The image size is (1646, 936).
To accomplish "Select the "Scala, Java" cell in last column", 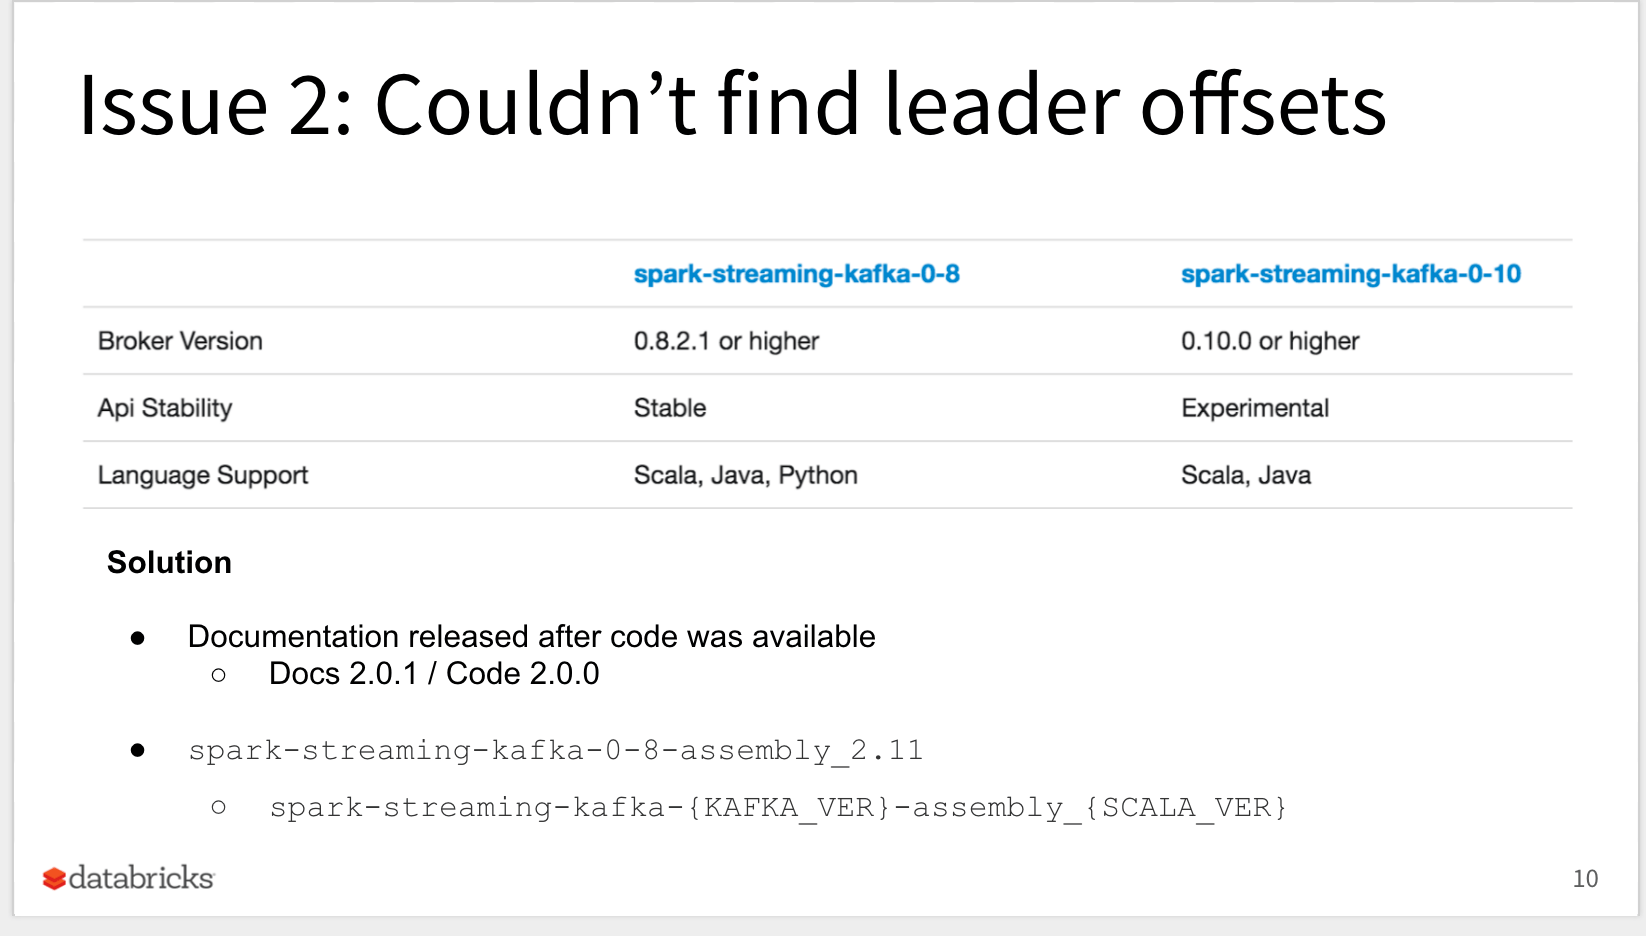I will click(x=1245, y=475).
